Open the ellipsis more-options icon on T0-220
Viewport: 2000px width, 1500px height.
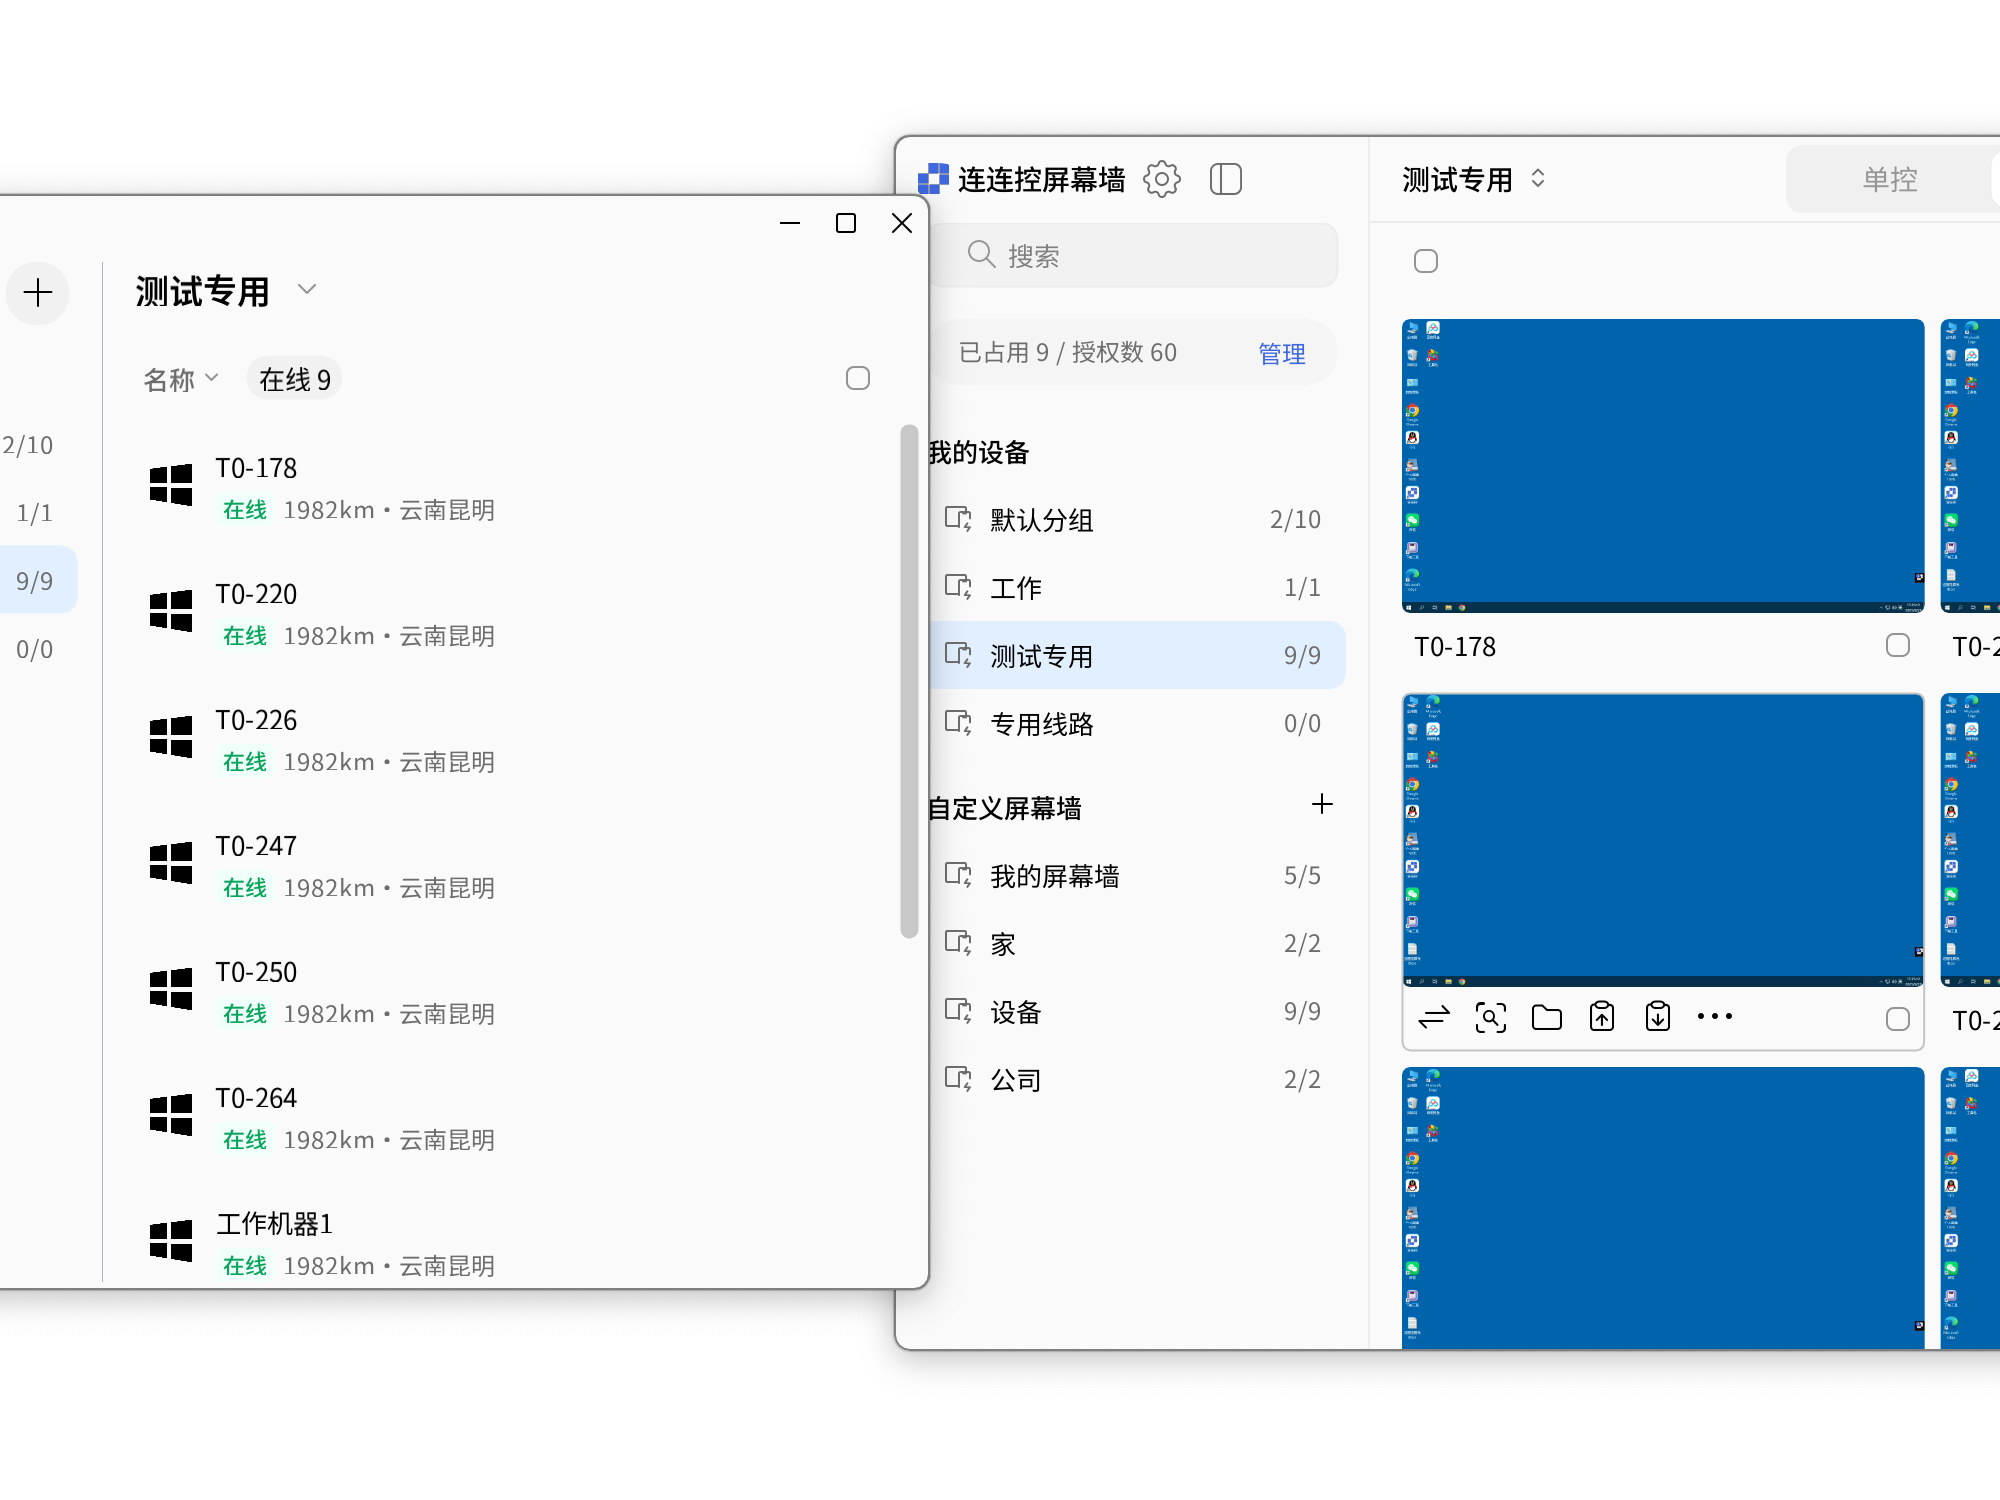point(1714,1016)
